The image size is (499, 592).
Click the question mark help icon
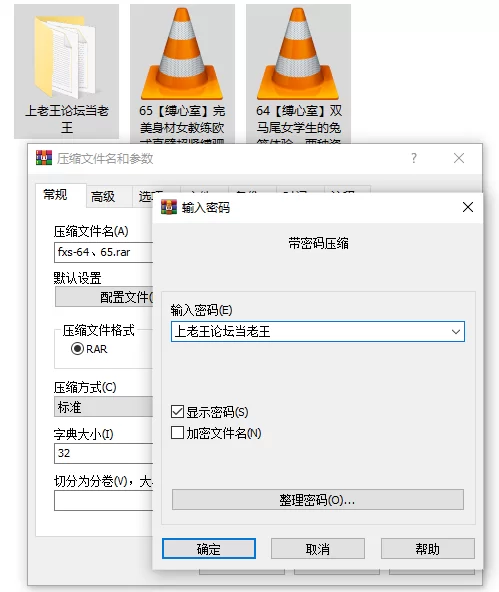pos(414,158)
